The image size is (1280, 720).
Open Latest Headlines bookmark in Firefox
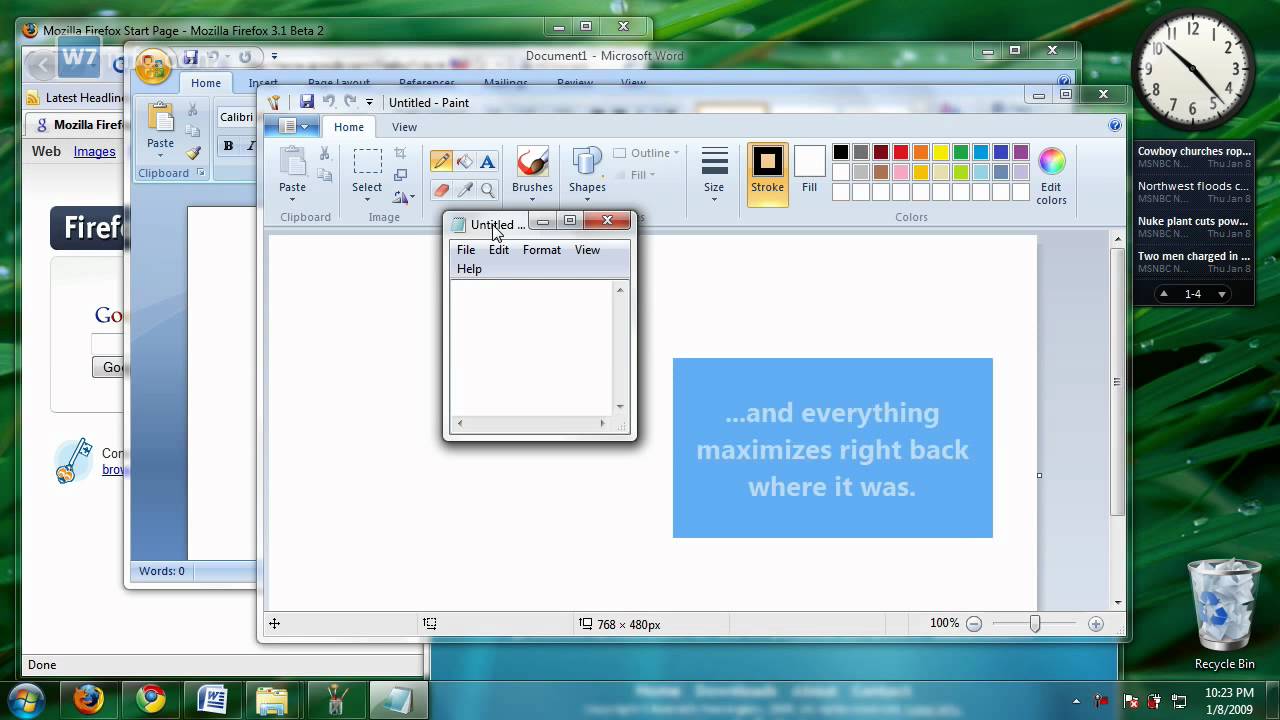coord(76,98)
